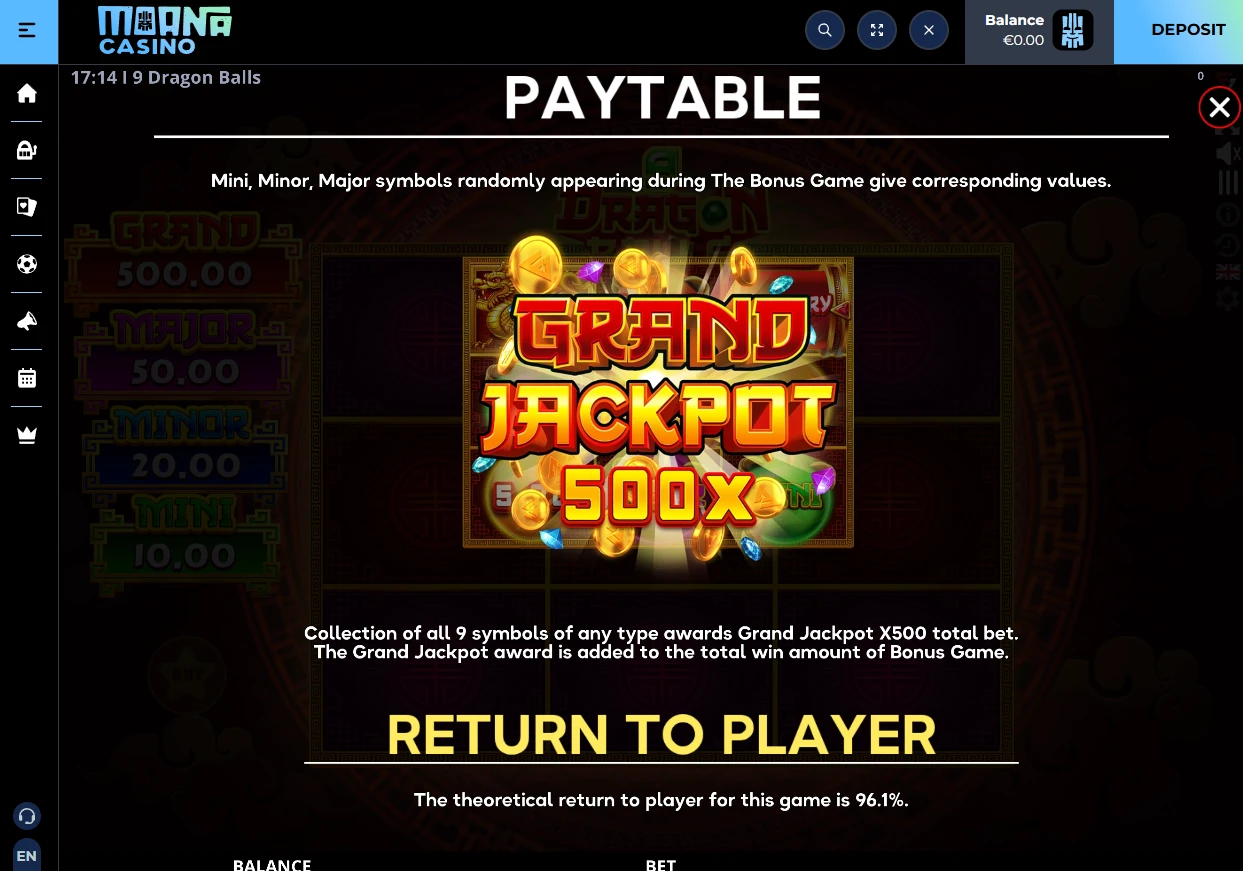Close the game with the header X button

(x=929, y=30)
